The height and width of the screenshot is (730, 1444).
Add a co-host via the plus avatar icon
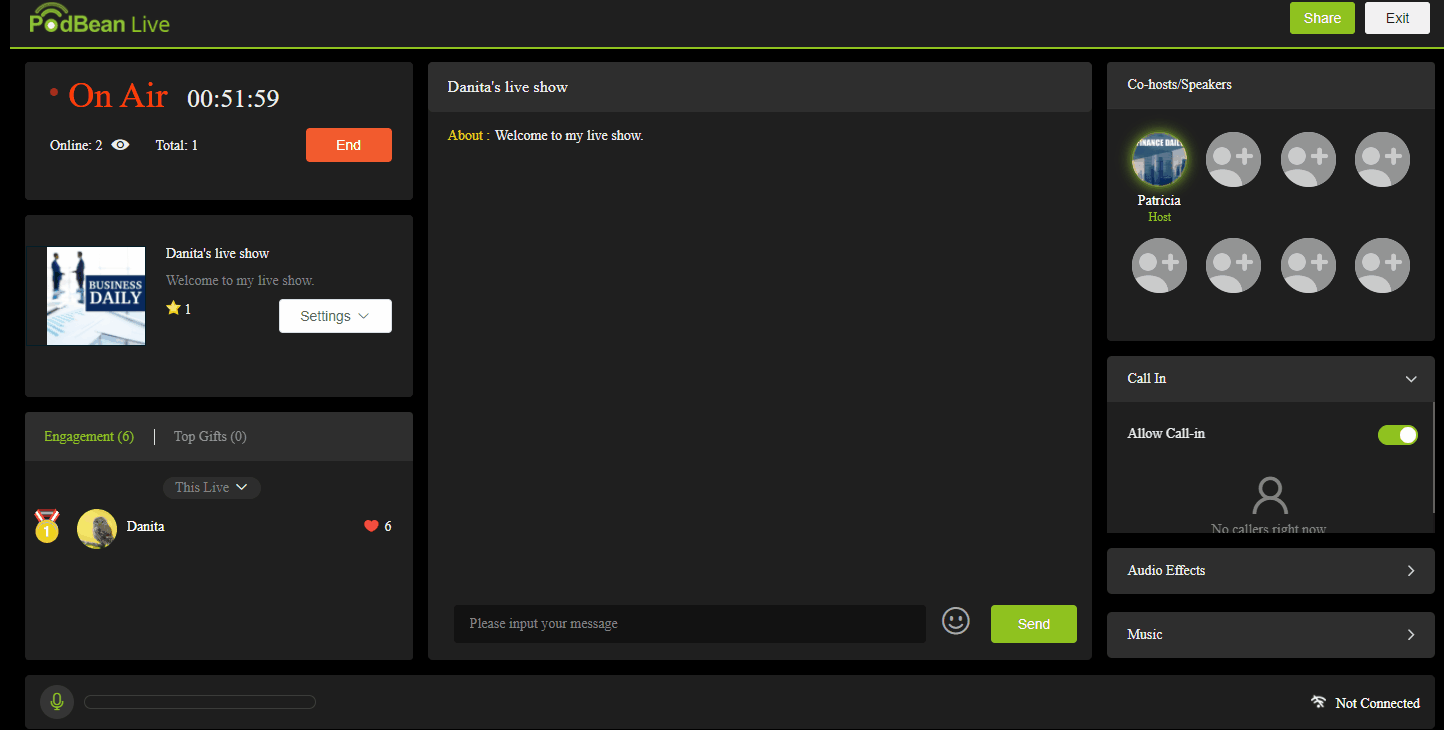1233,159
